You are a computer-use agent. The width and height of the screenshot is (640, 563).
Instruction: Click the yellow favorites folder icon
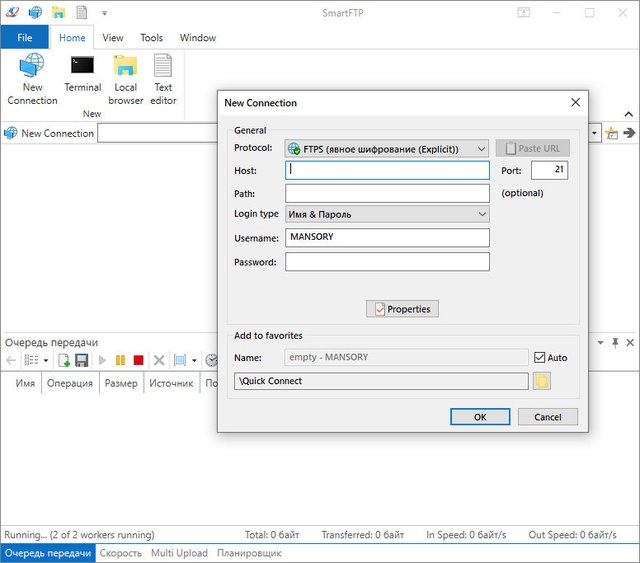click(x=542, y=381)
